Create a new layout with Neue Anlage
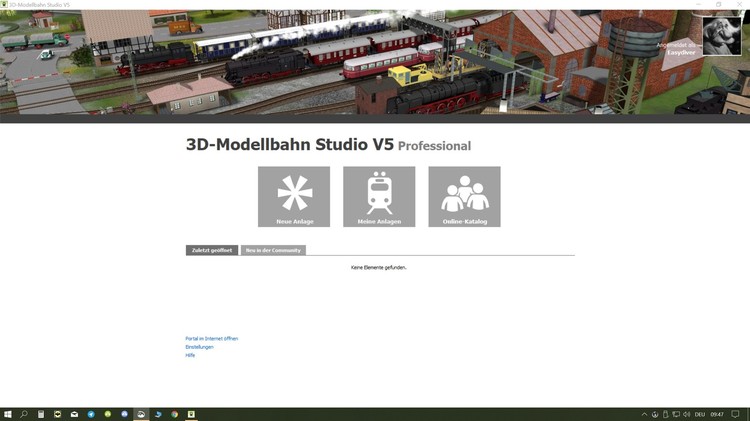This screenshot has width=750, height=421. pos(294,197)
